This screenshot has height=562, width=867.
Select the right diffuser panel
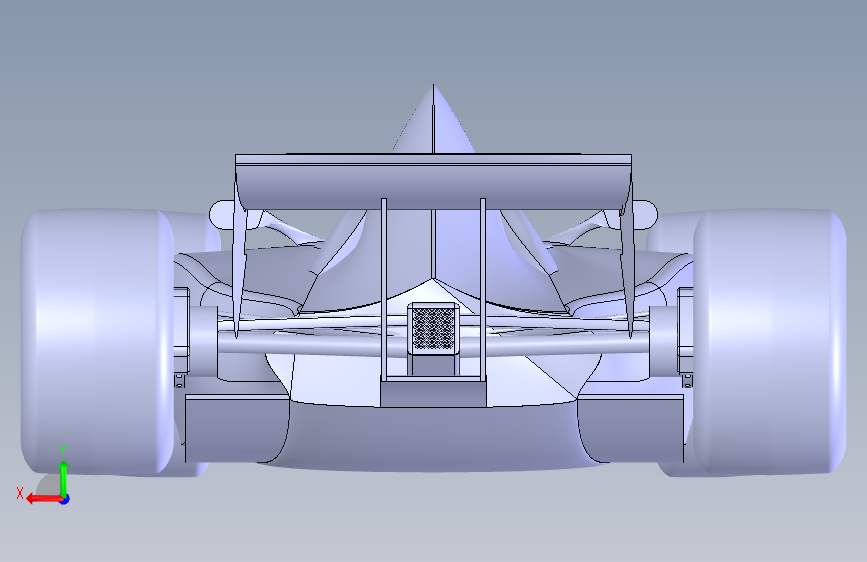(631, 429)
